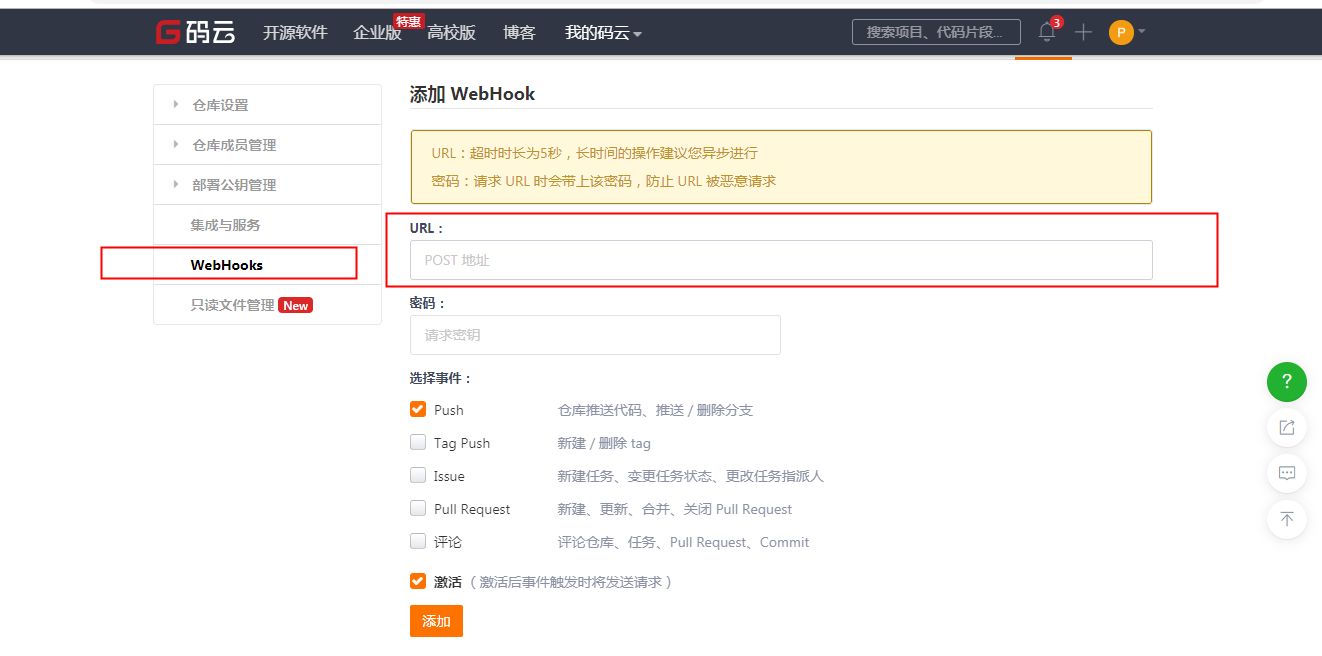Click the text 新建任务、变更任务状态、更改任务指派人

tap(690, 476)
